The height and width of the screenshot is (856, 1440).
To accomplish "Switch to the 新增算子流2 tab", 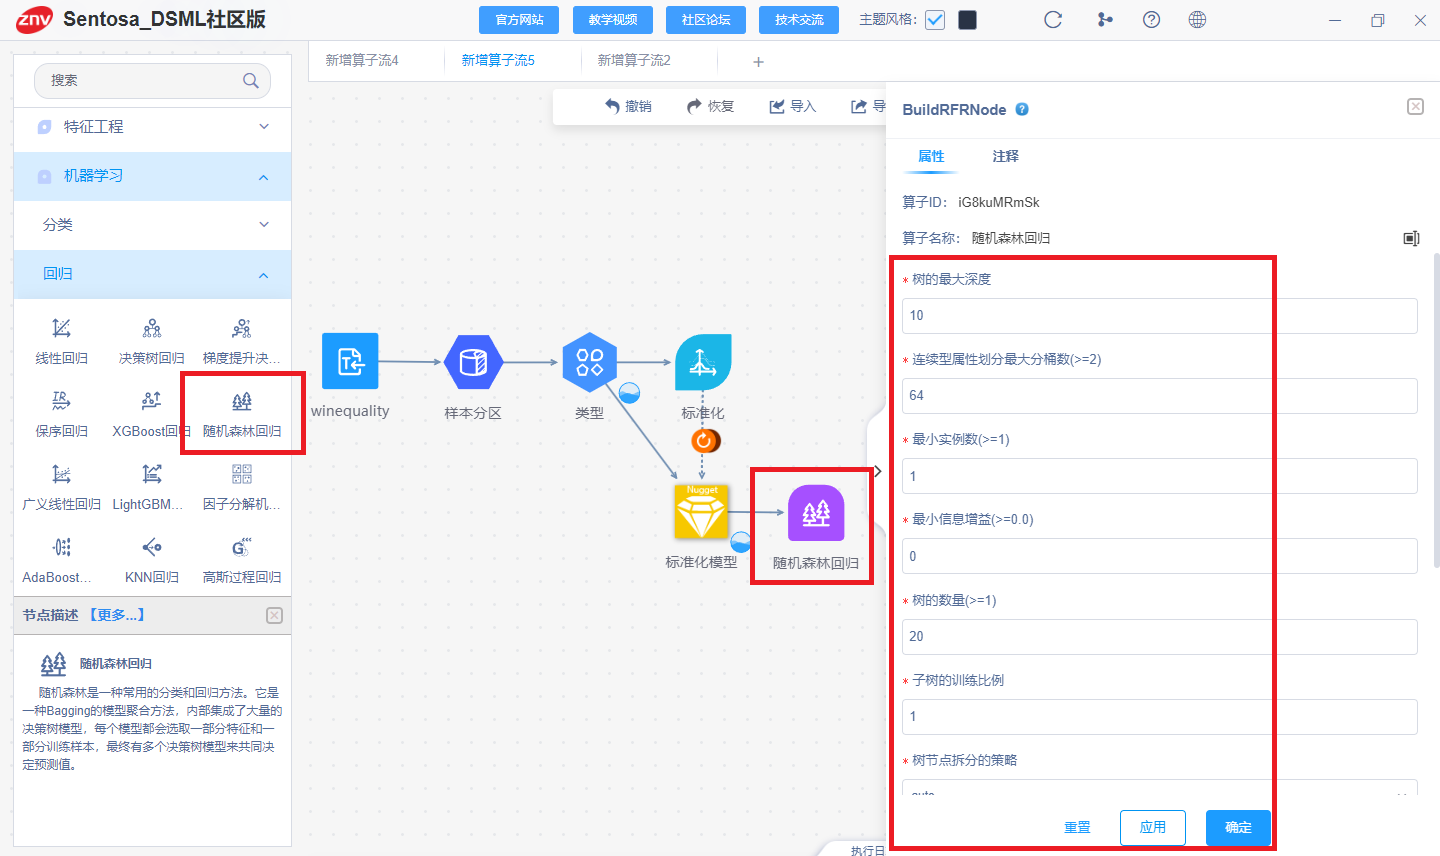I will click(x=634, y=60).
